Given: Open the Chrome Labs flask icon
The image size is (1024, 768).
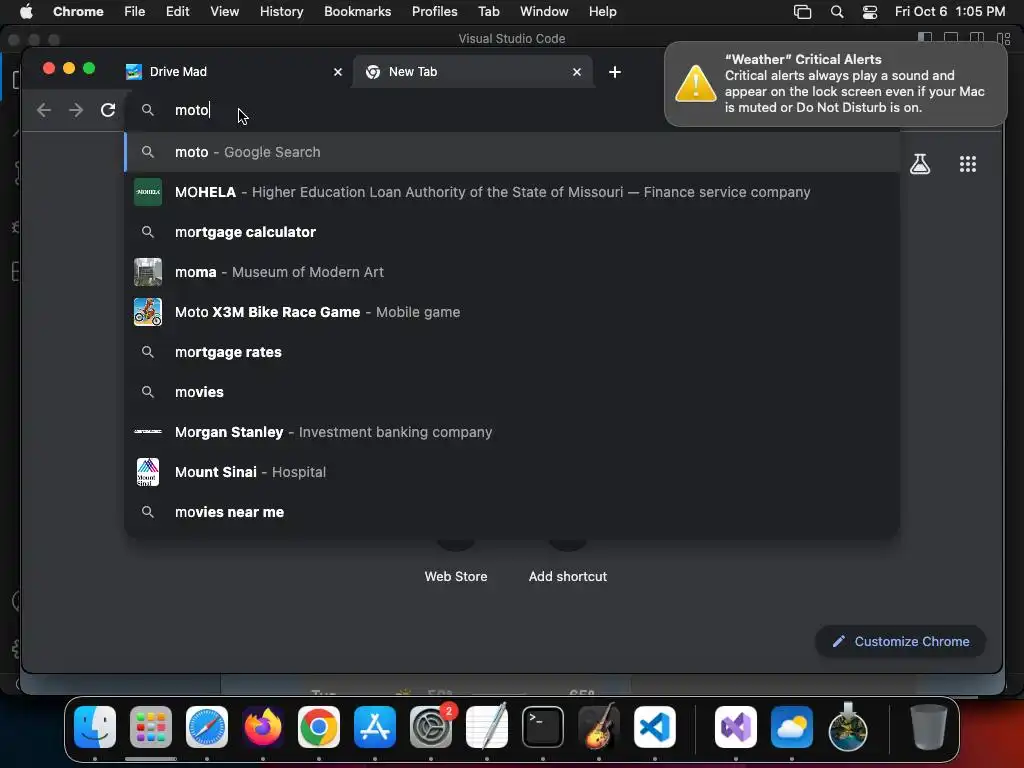Looking at the screenshot, I should (920, 164).
